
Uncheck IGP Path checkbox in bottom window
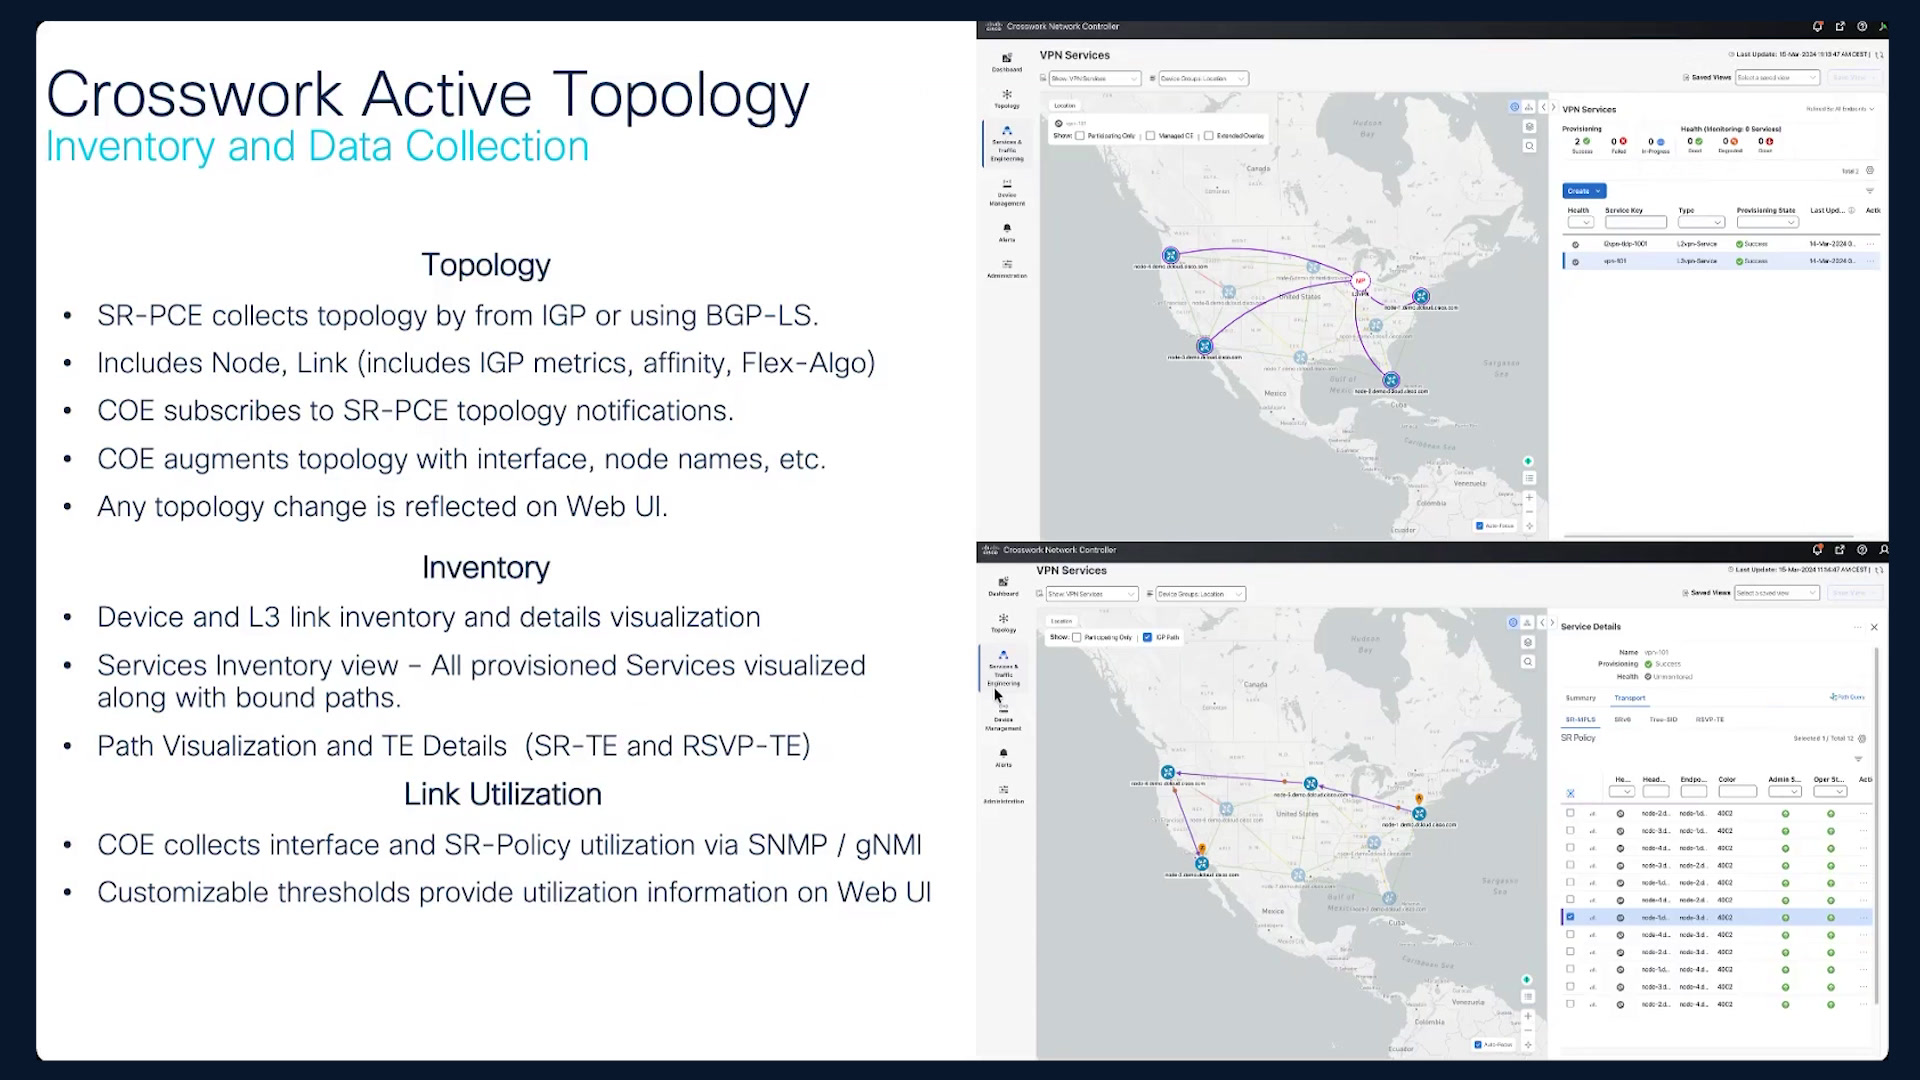point(1148,637)
